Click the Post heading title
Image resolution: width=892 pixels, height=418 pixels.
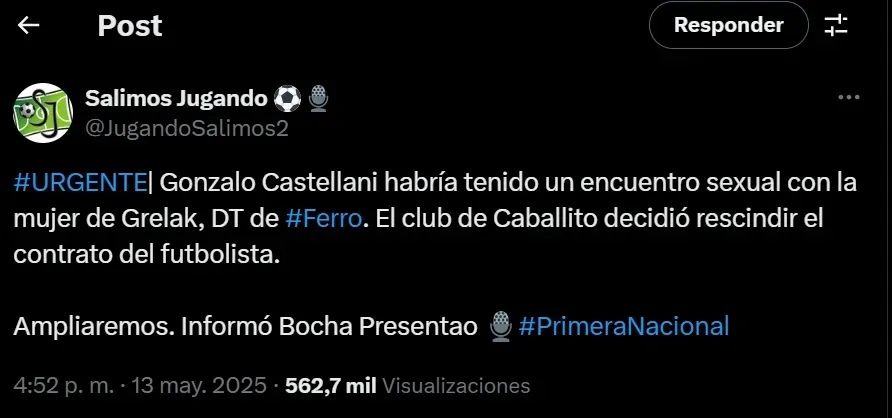tap(130, 26)
